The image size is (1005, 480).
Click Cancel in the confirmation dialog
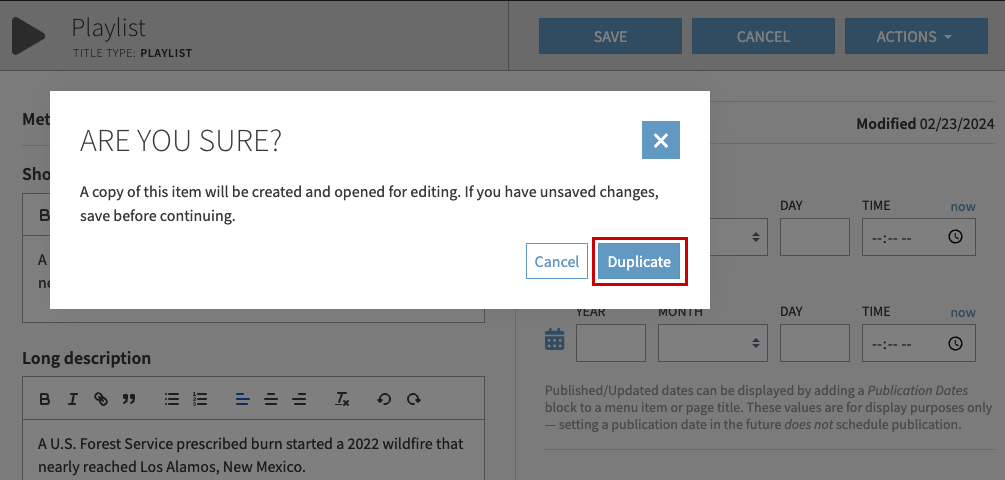[x=556, y=262]
